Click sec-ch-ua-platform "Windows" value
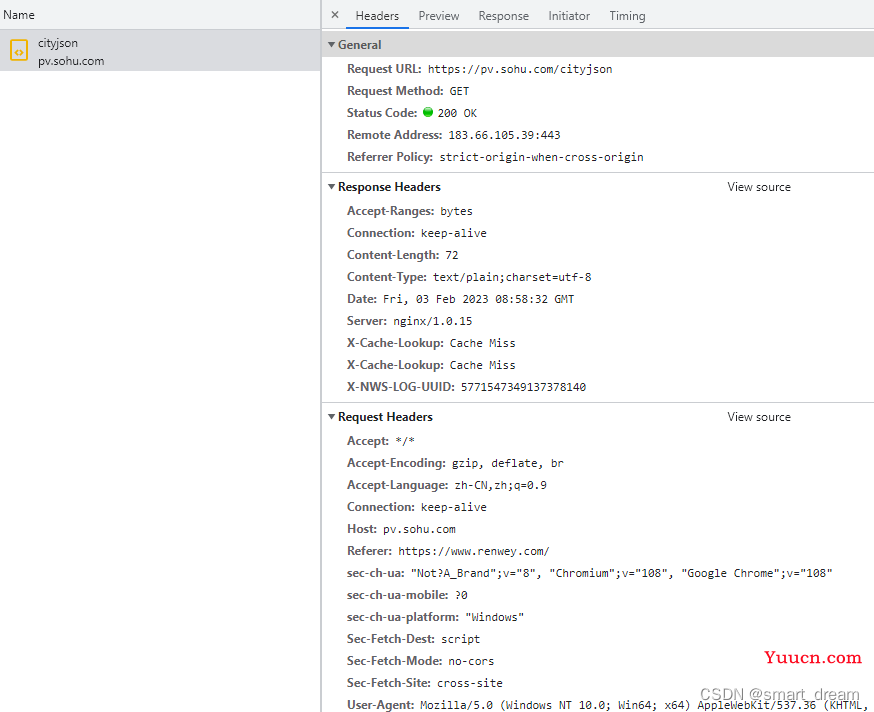 click(x=494, y=617)
